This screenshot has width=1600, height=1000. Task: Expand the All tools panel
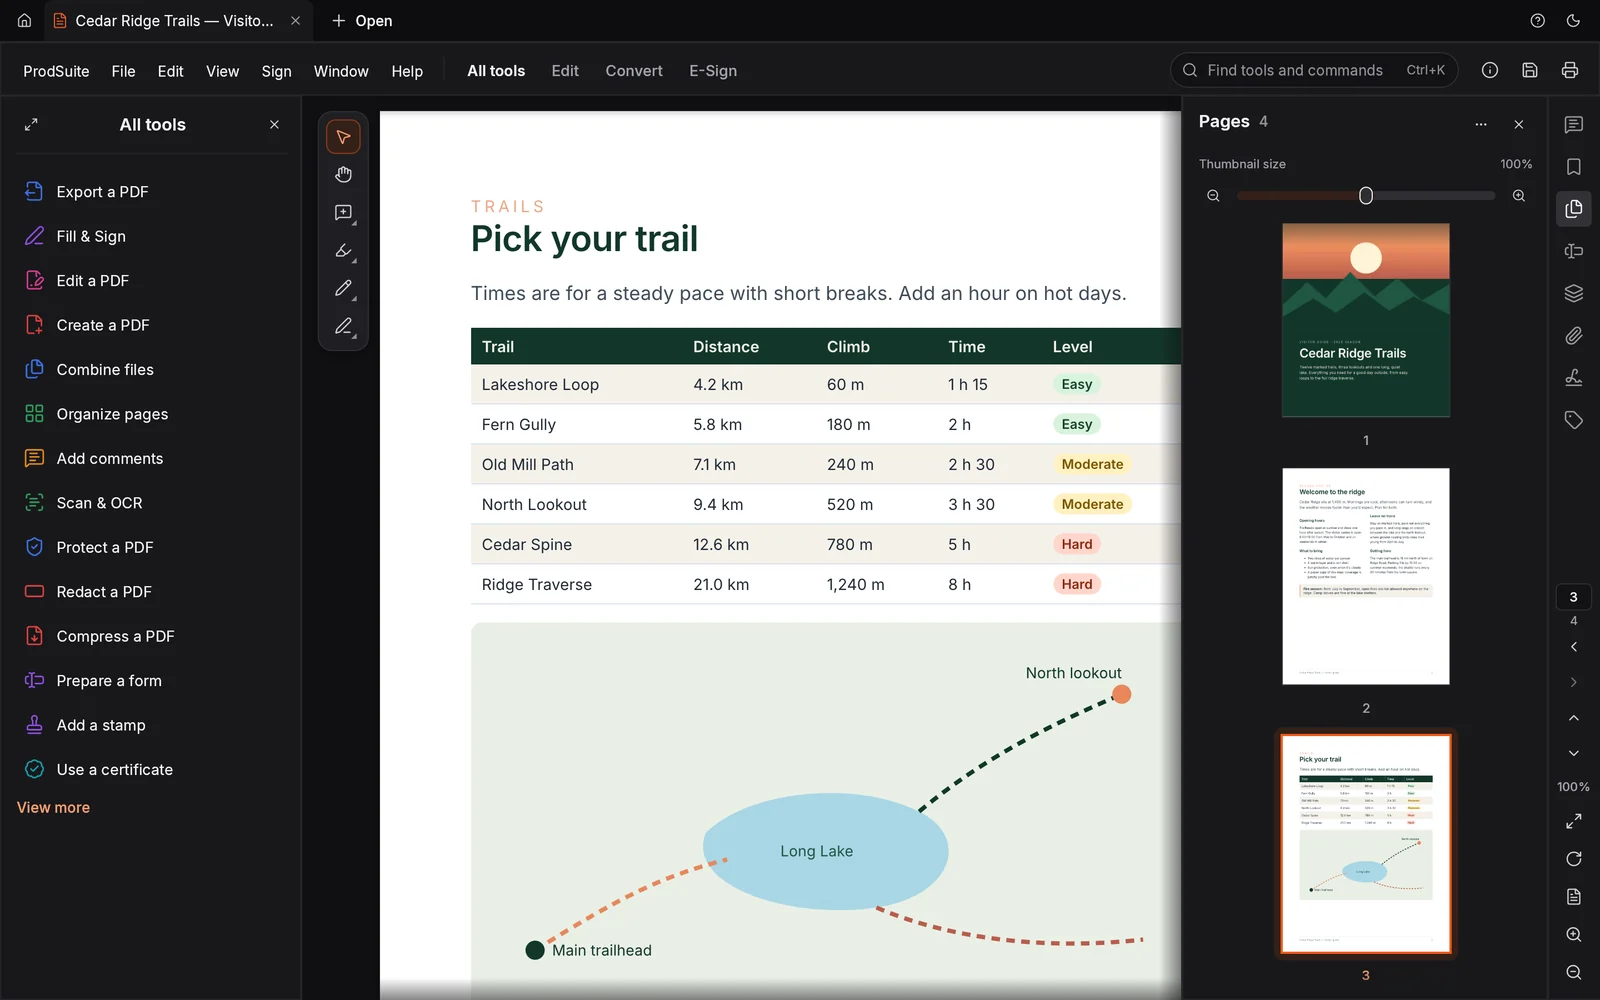[31, 125]
